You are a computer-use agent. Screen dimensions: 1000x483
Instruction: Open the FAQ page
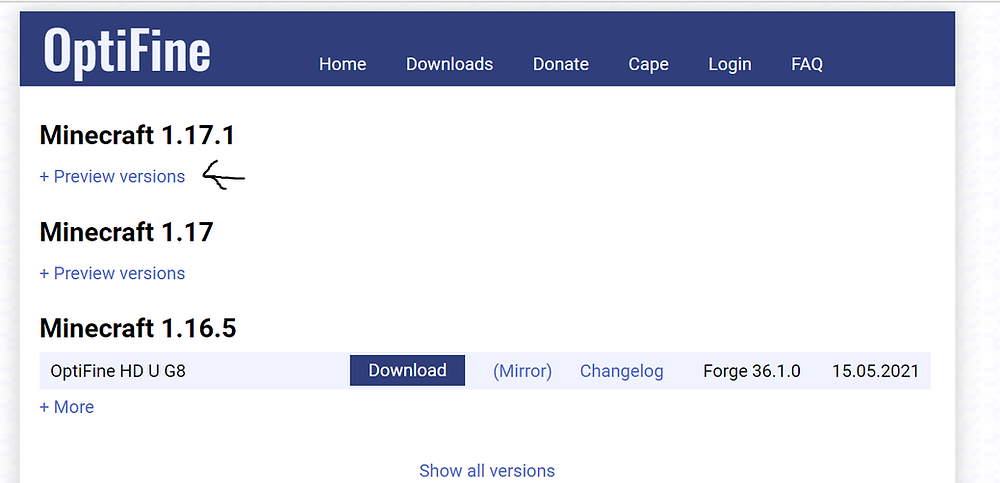pos(807,64)
